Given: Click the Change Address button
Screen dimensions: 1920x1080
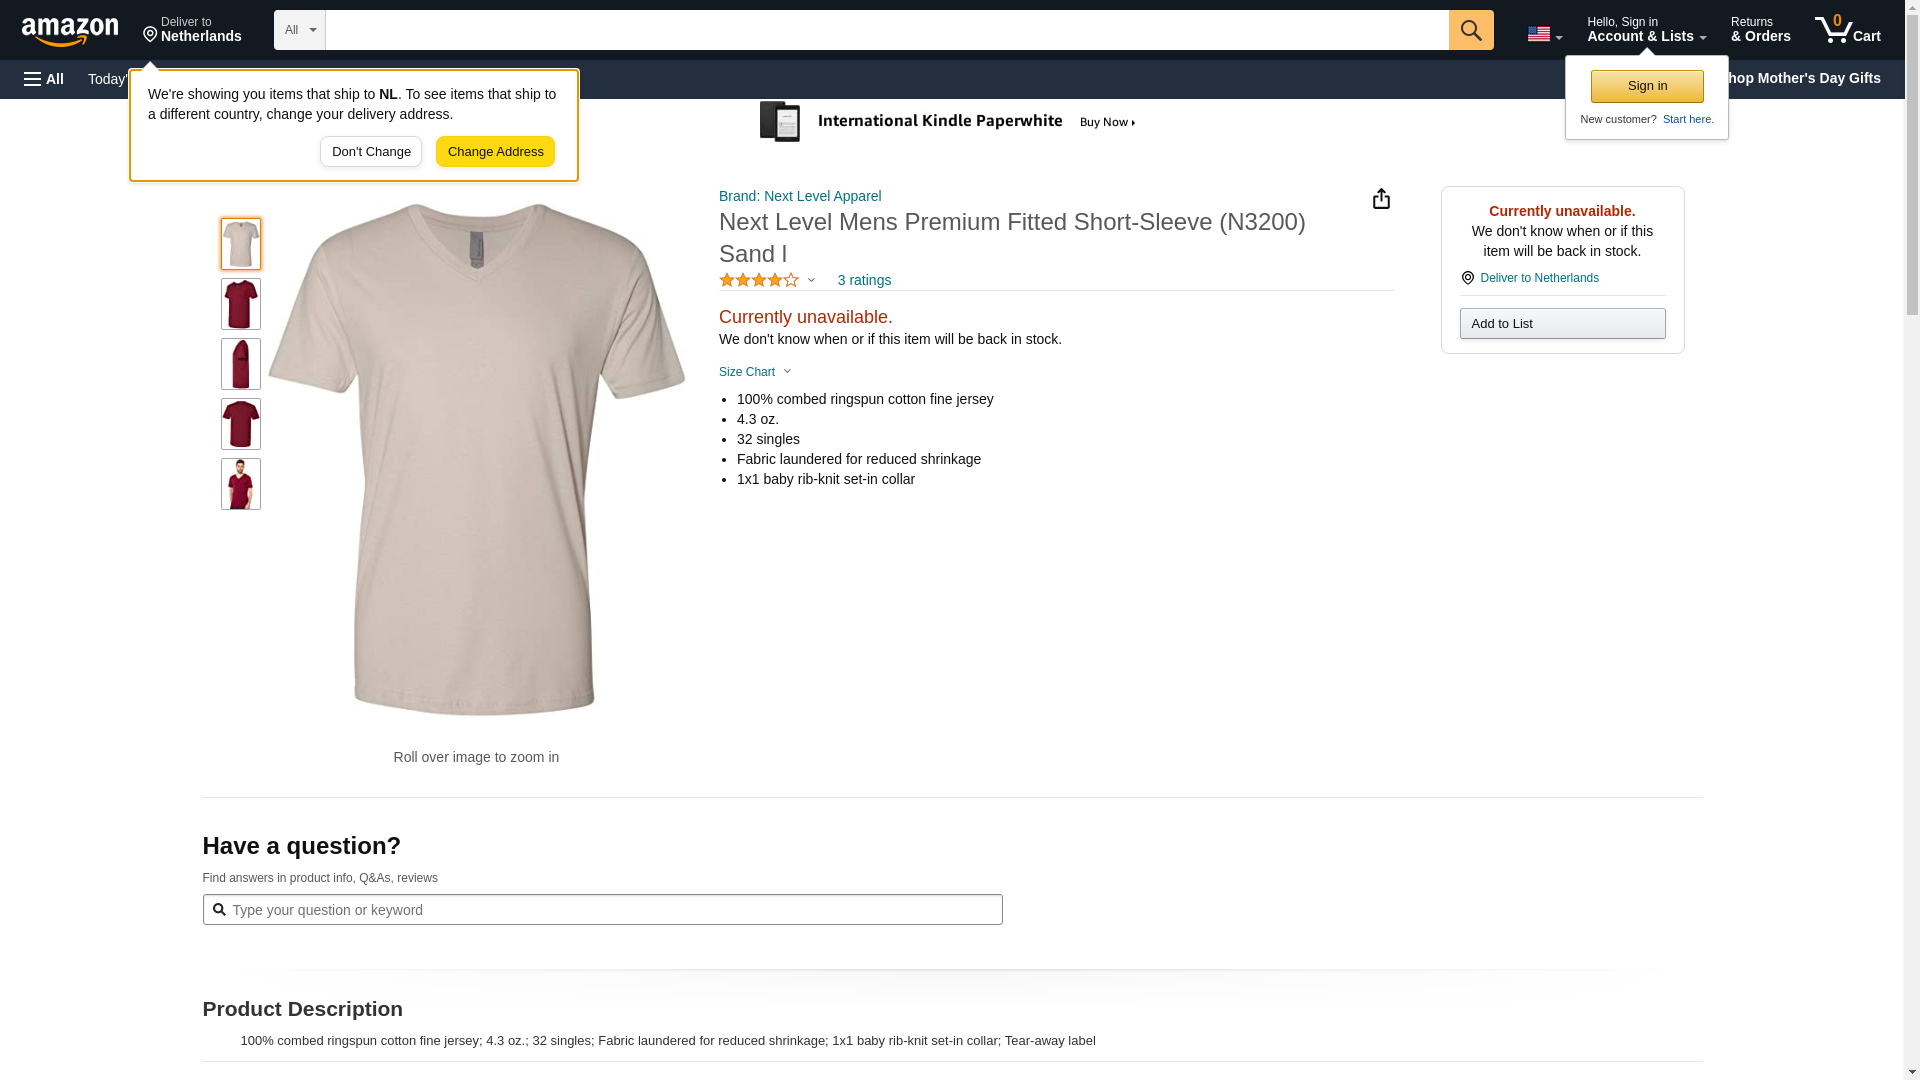Looking at the screenshot, I should pyautogui.click(x=495, y=152).
